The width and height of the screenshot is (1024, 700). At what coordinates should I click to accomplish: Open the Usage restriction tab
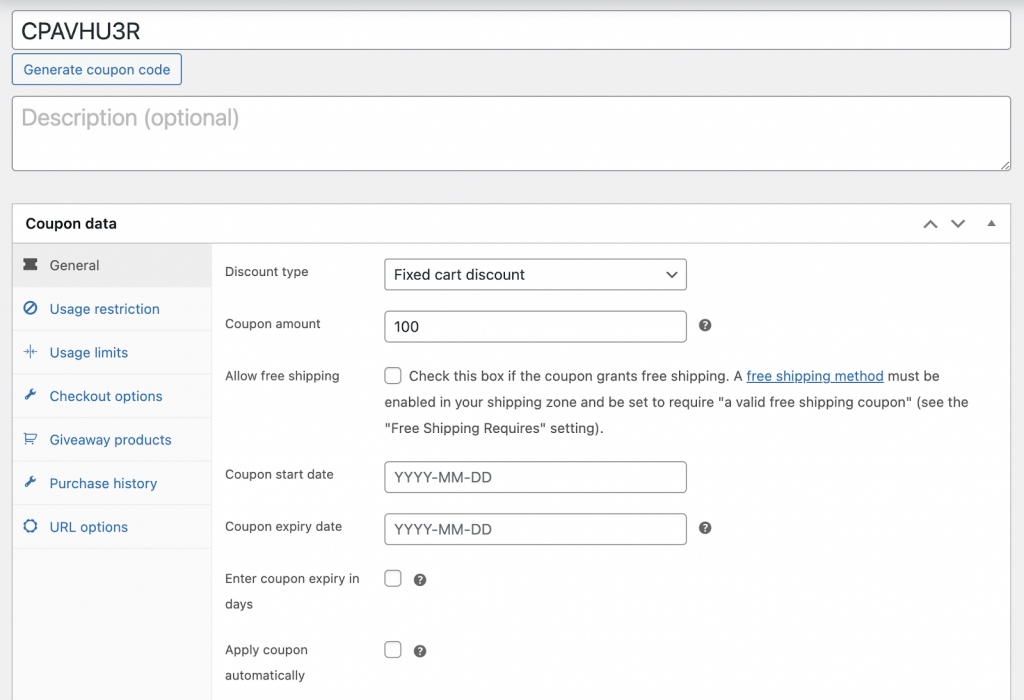click(112, 309)
